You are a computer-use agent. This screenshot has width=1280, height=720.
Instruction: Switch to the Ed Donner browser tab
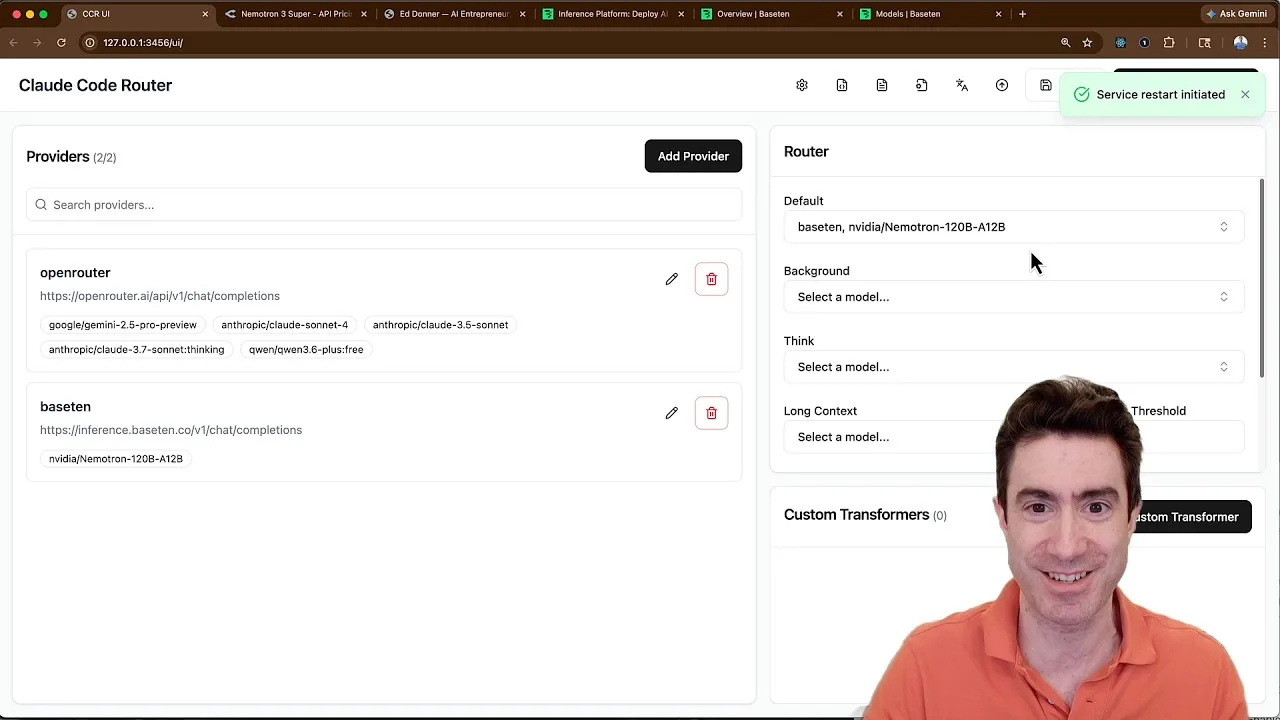click(x=454, y=14)
